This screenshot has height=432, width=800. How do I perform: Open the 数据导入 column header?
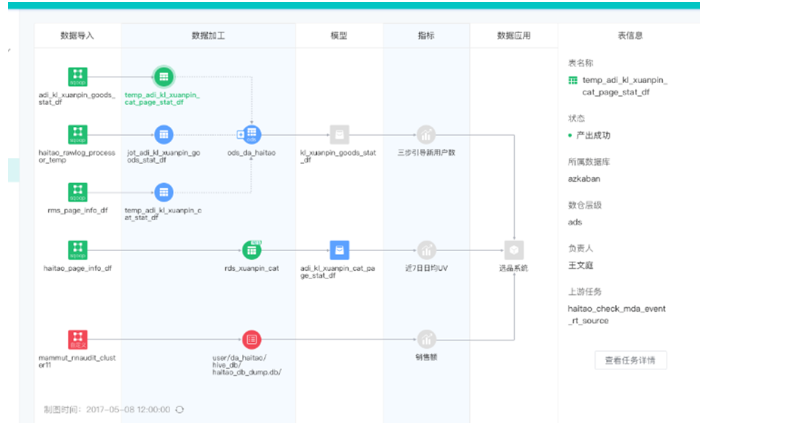click(77, 36)
